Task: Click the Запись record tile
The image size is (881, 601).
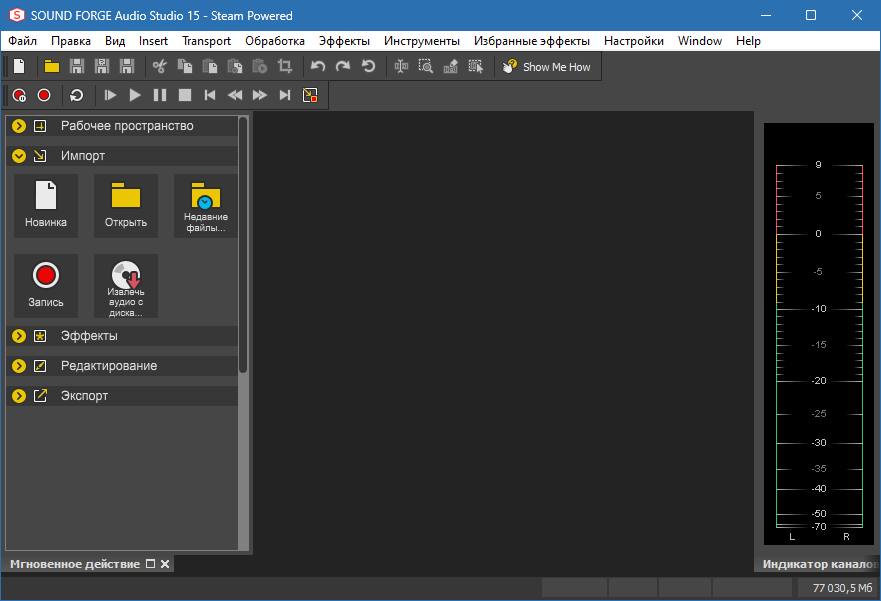Action: [x=46, y=286]
